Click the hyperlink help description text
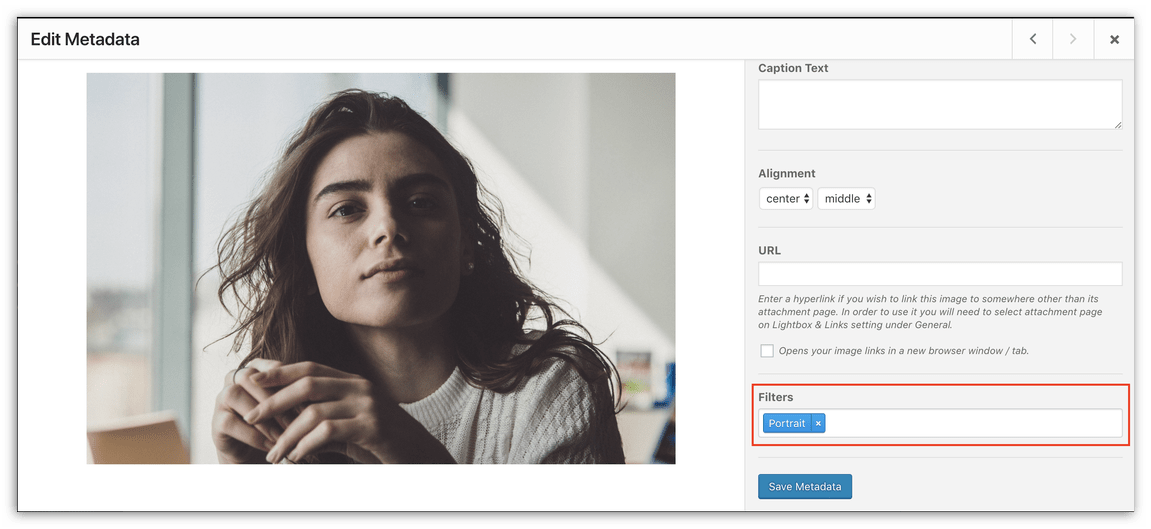Screen dimensions: 1151x529 coord(931,312)
